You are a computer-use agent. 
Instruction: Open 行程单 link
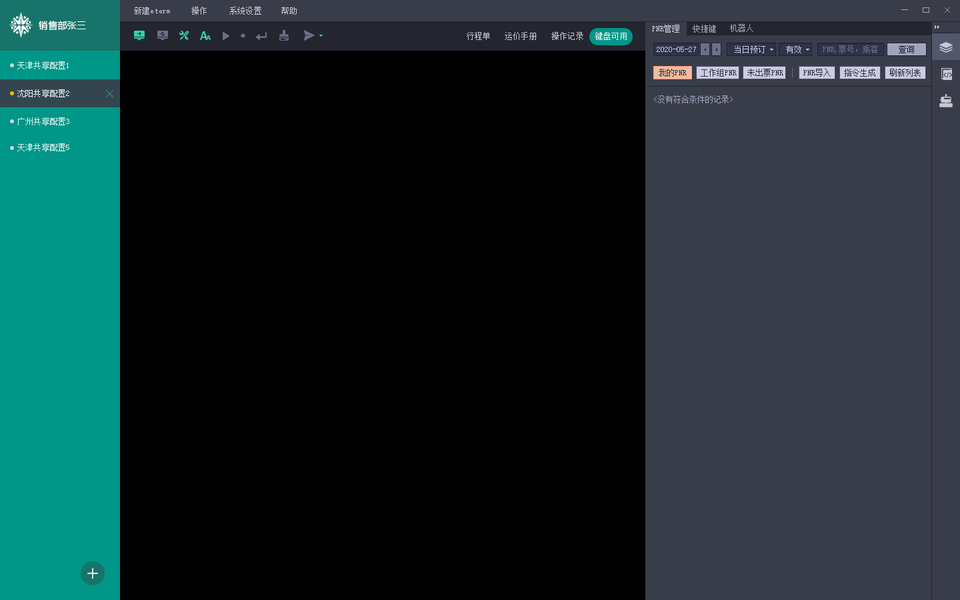(478, 36)
